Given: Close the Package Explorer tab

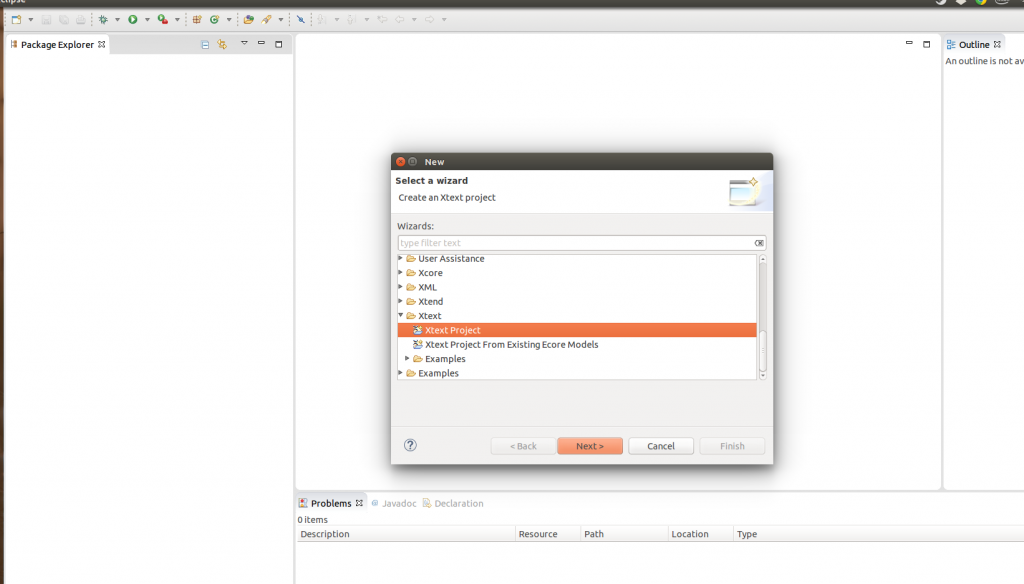Looking at the screenshot, I should [102, 44].
